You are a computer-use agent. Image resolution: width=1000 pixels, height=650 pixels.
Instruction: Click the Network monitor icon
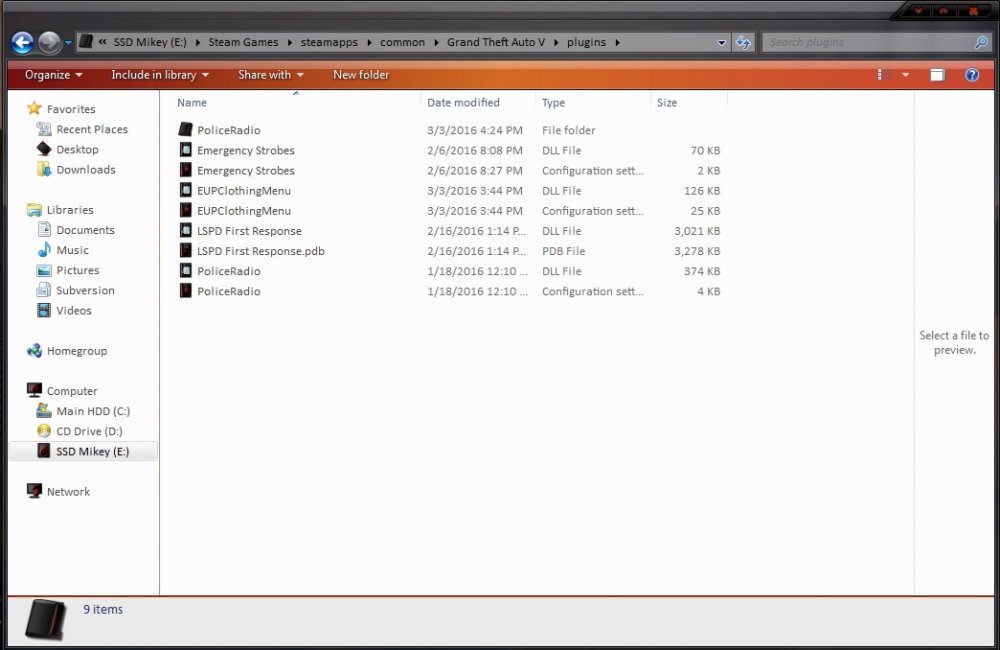coord(34,491)
